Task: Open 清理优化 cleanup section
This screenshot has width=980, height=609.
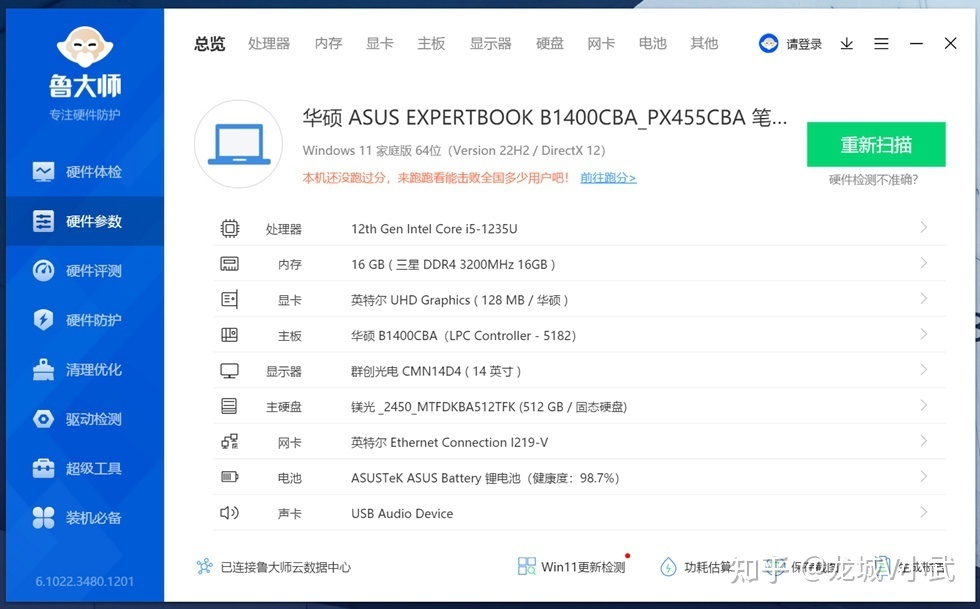Action: pyautogui.click(x=85, y=370)
